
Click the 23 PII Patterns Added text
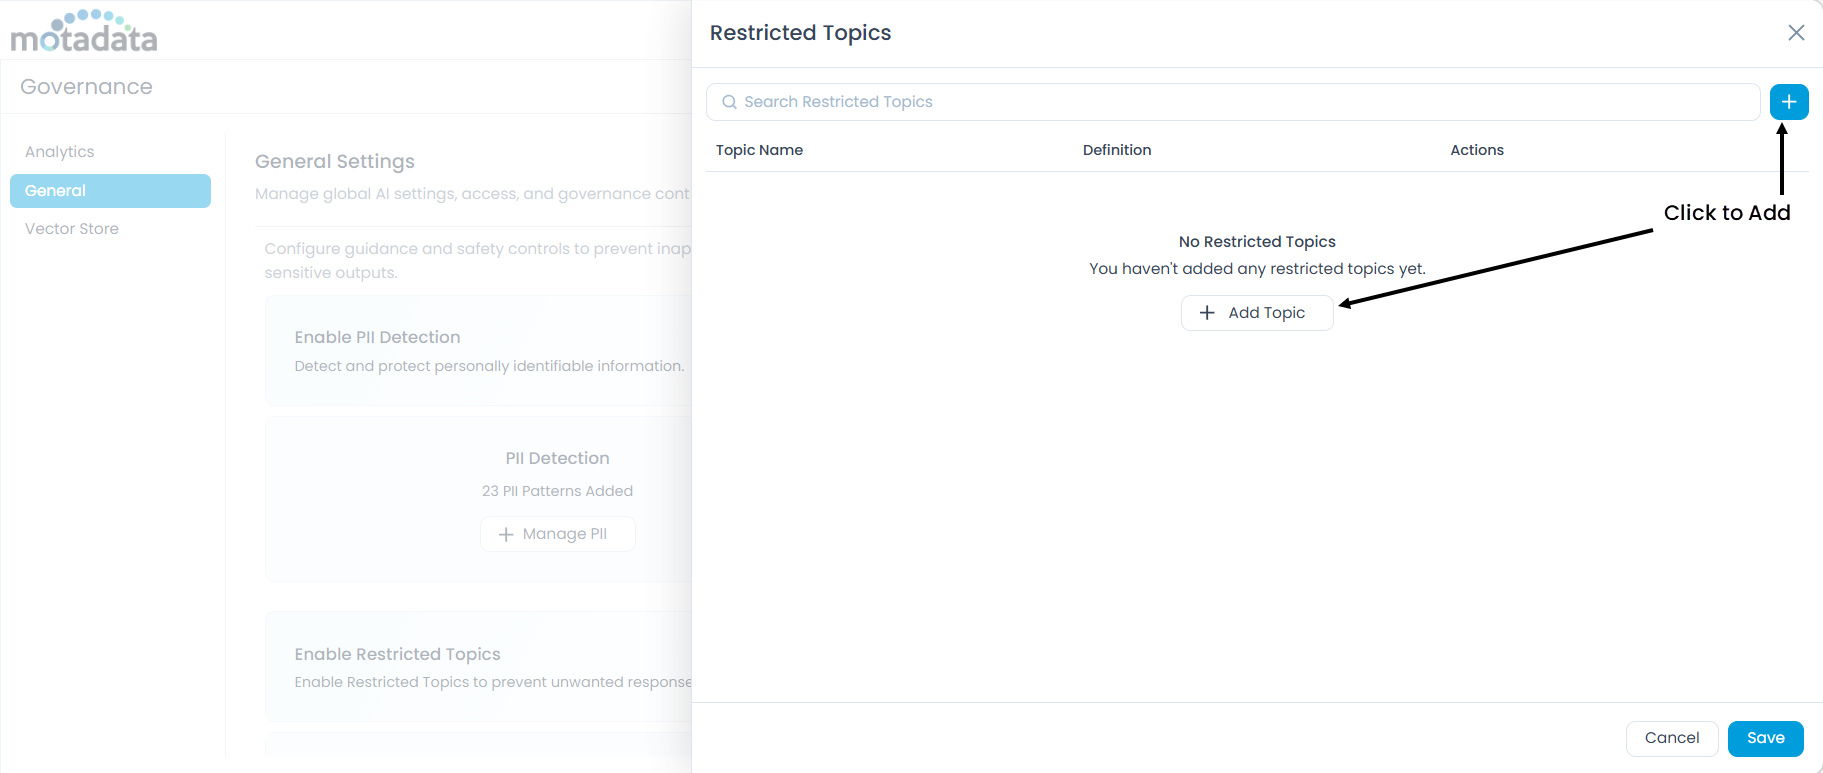(557, 491)
